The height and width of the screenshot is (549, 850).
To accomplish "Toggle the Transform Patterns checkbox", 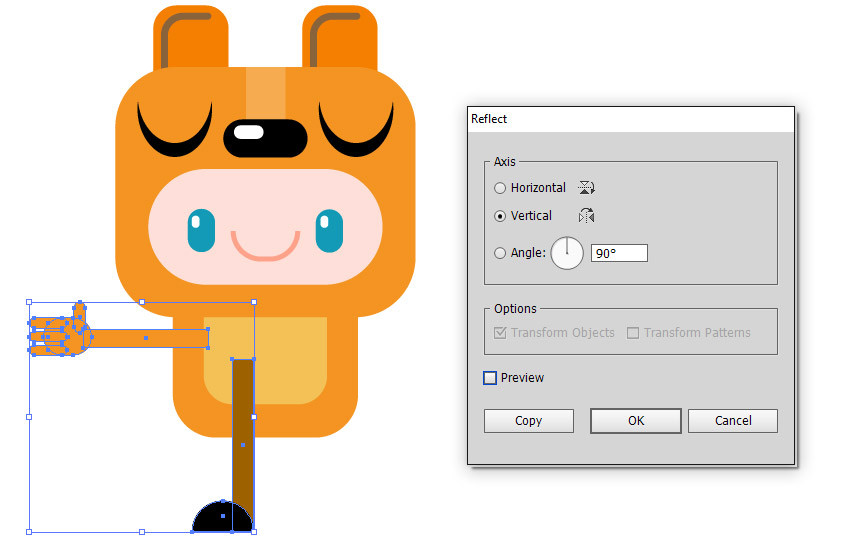I will tap(633, 333).
